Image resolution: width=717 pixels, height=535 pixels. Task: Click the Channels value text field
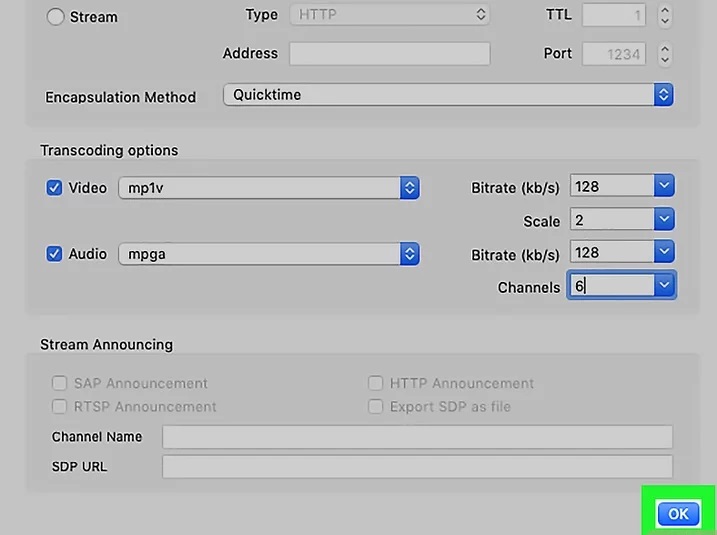click(609, 286)
